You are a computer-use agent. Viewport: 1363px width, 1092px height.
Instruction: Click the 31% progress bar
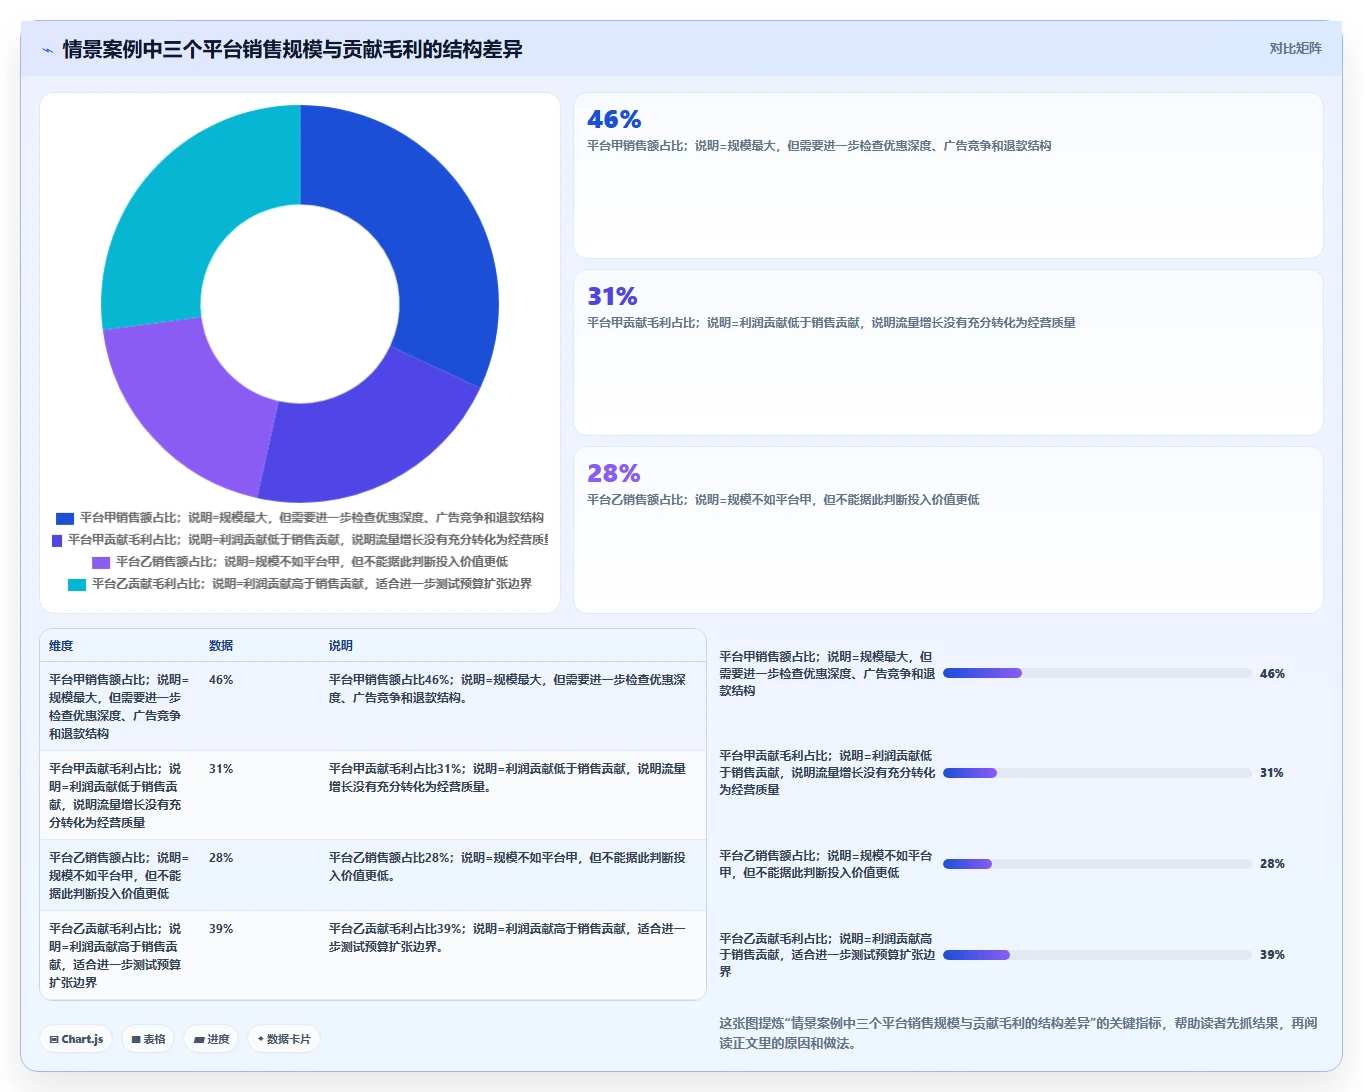point(1097,772)
